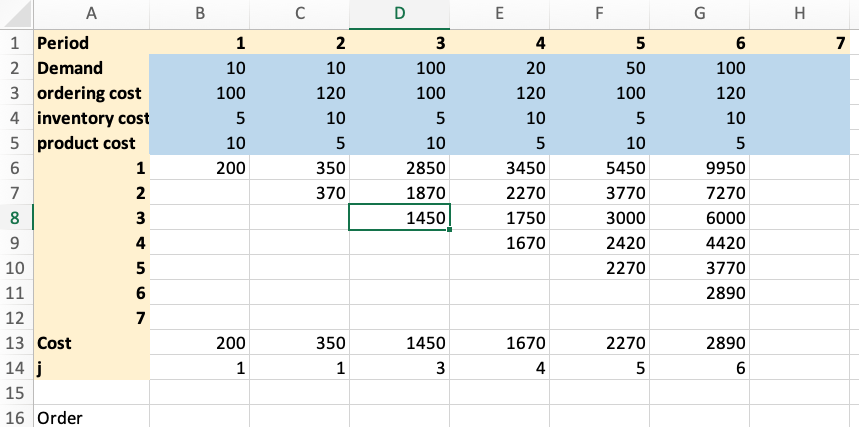The height and width of the screenshot is (427, 859).
Task: Click the 'ordering cost' label cell
Action: point(91,93)
